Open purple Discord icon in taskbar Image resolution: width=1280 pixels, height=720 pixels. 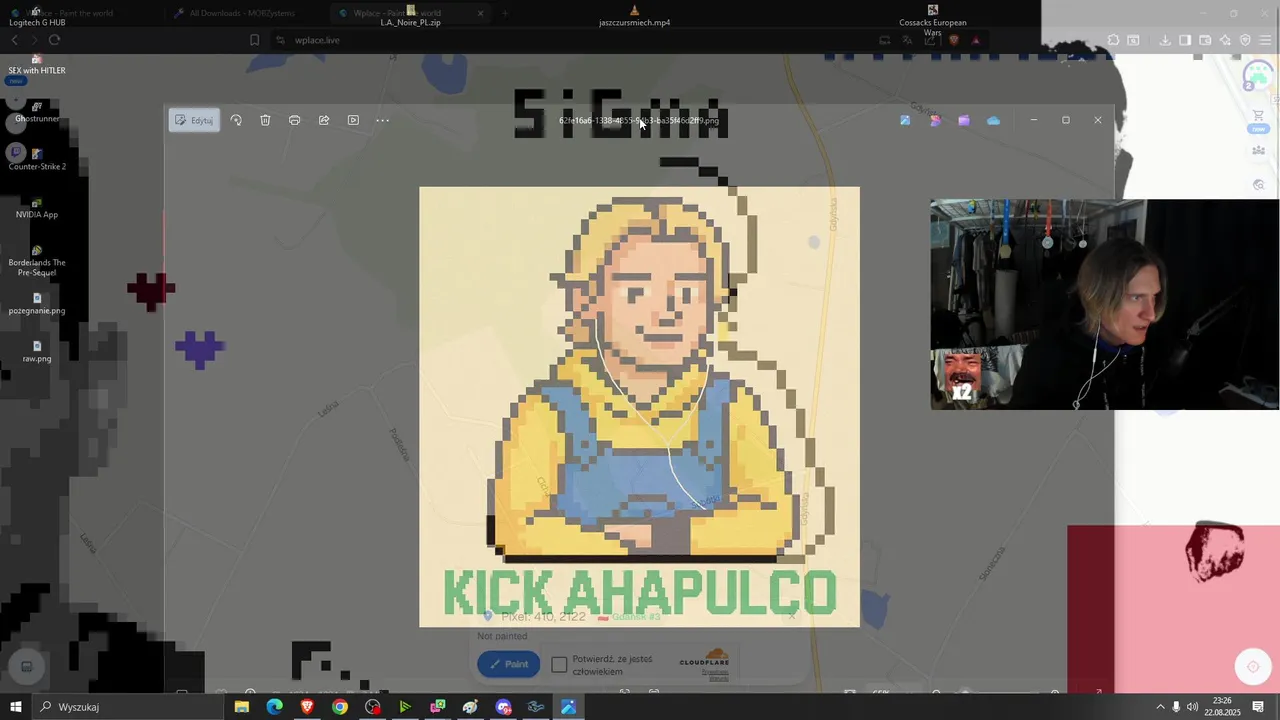coord(503,707)
